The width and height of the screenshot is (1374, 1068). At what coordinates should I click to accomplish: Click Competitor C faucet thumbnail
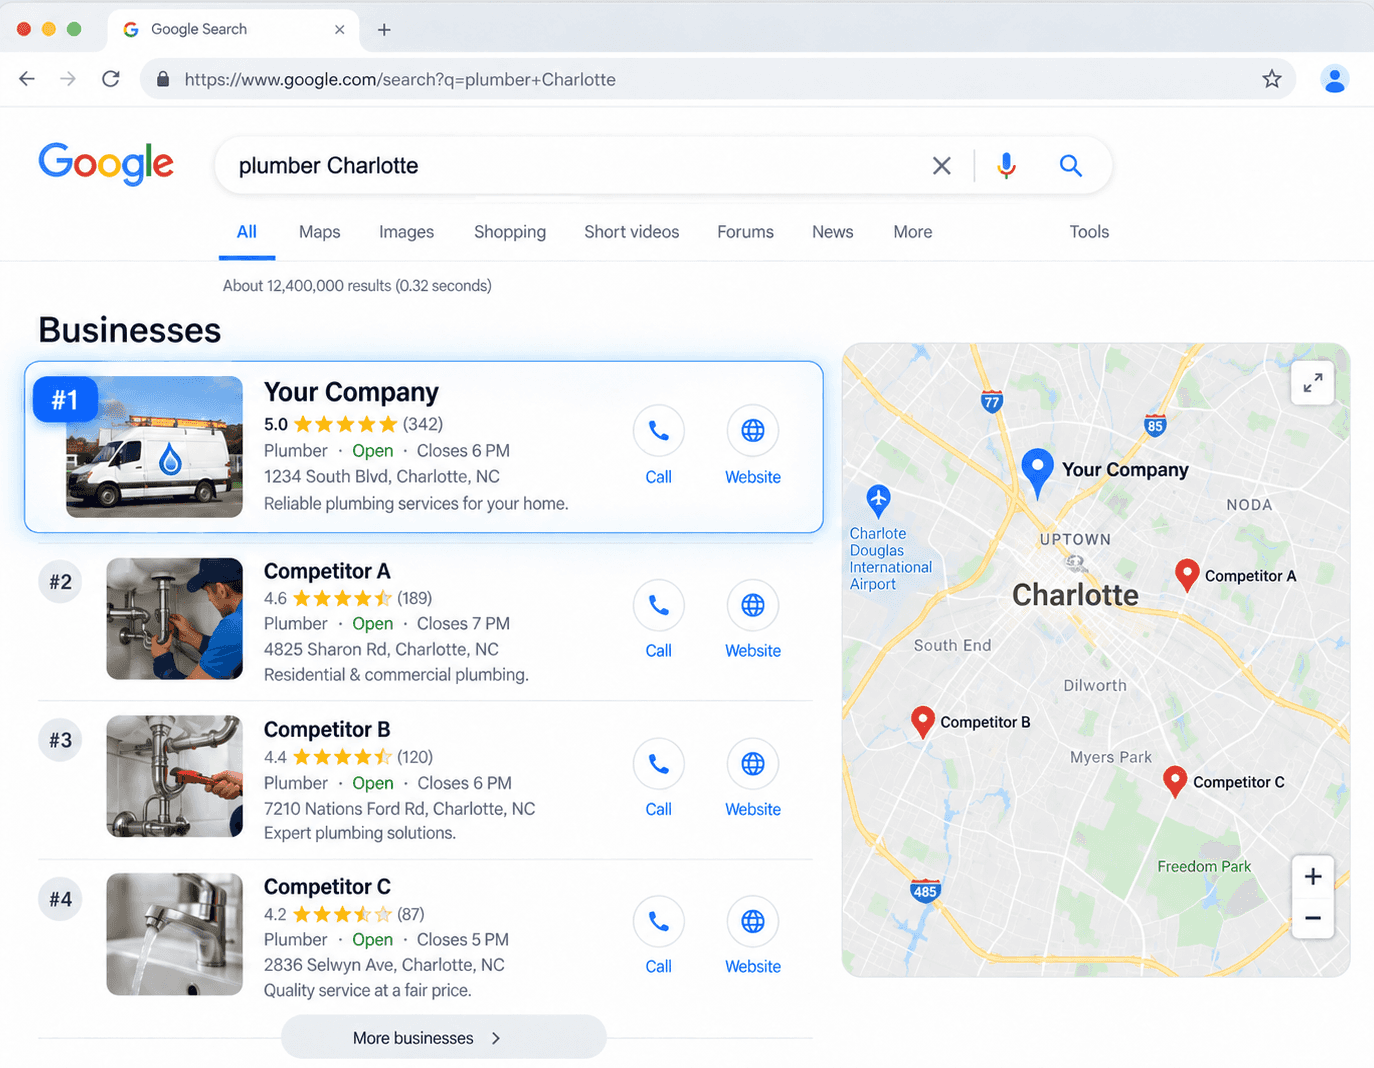174,934
